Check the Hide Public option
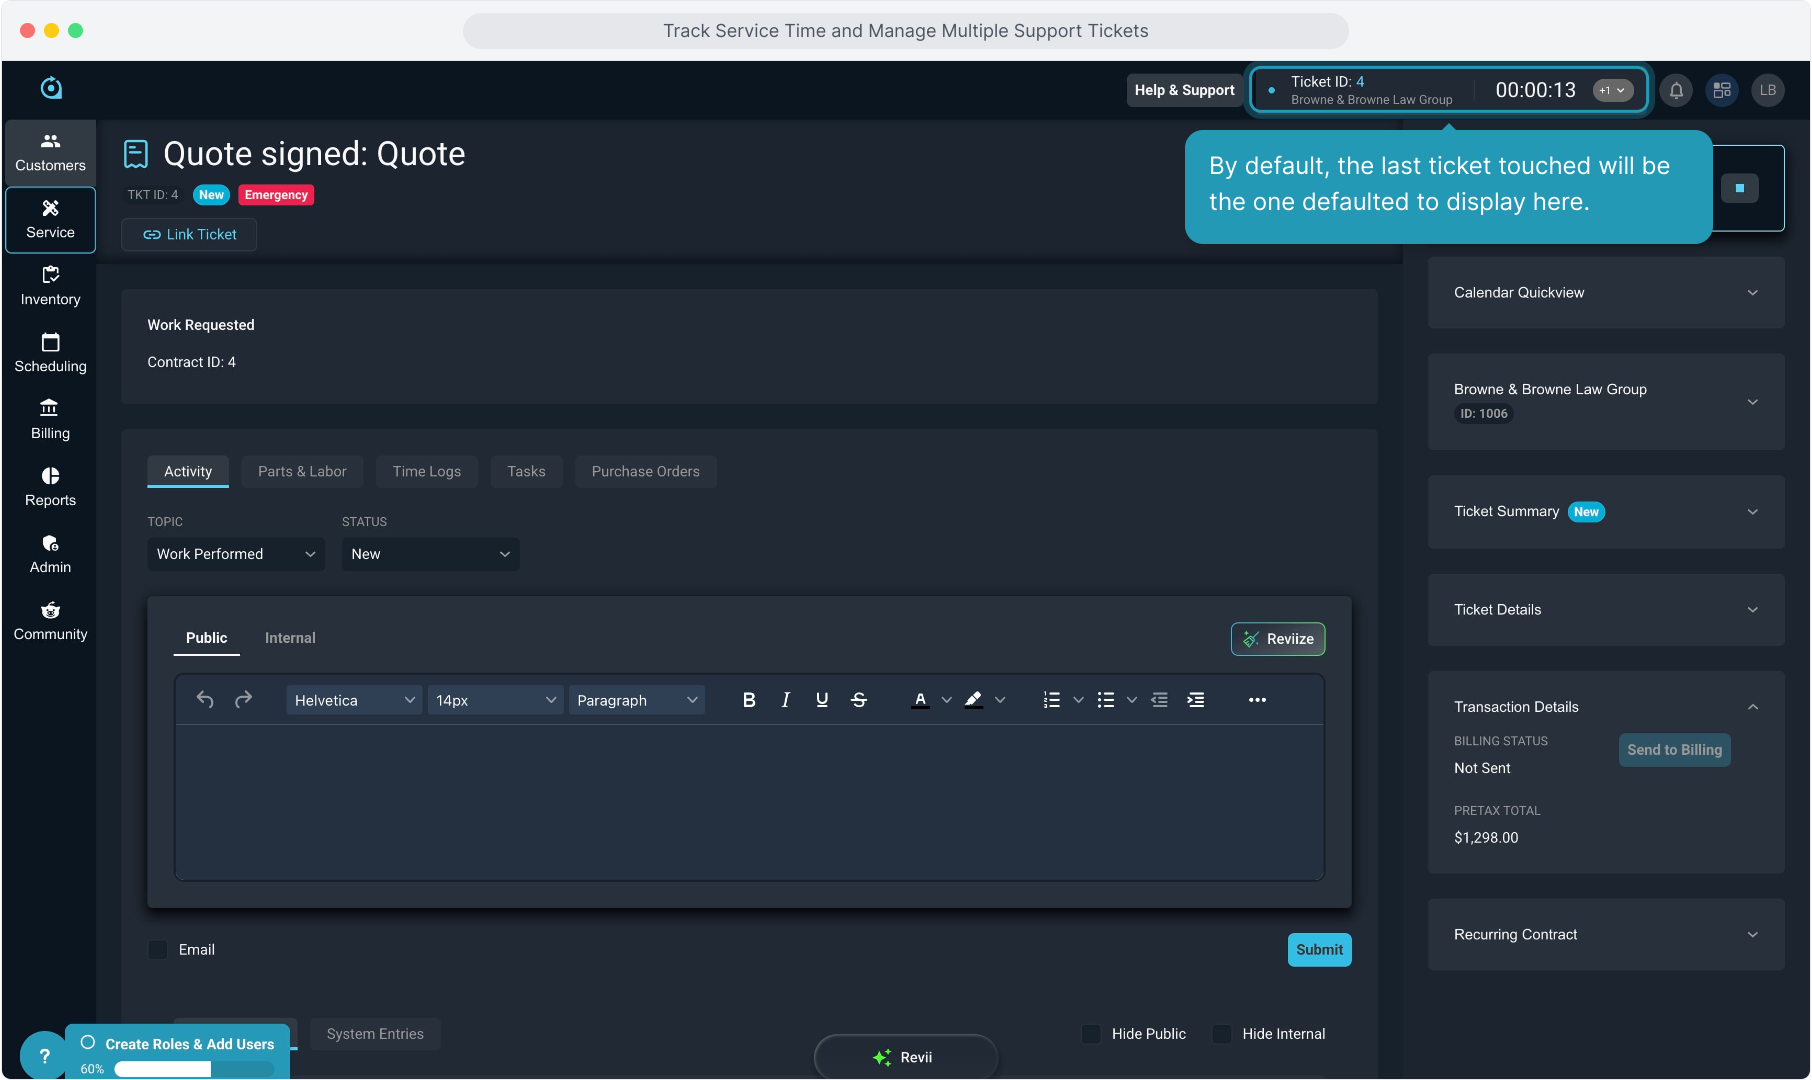This screenshot has width=1812, height=1080. tap(1092, 1034)
